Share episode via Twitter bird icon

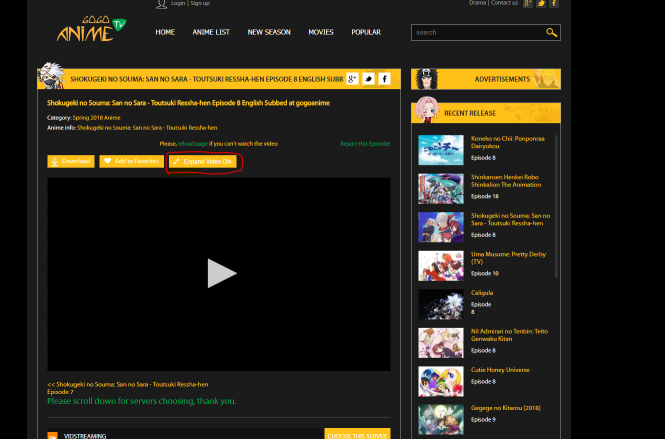368,79
